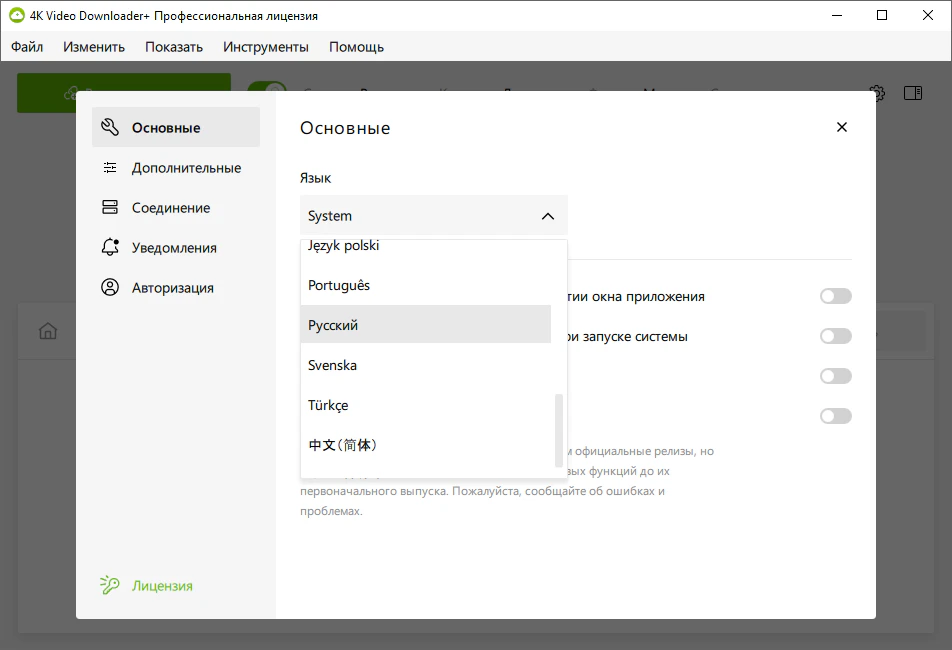Close the settings panel with the X
Viewport: 952px width, 650px height.
point(841,127)
